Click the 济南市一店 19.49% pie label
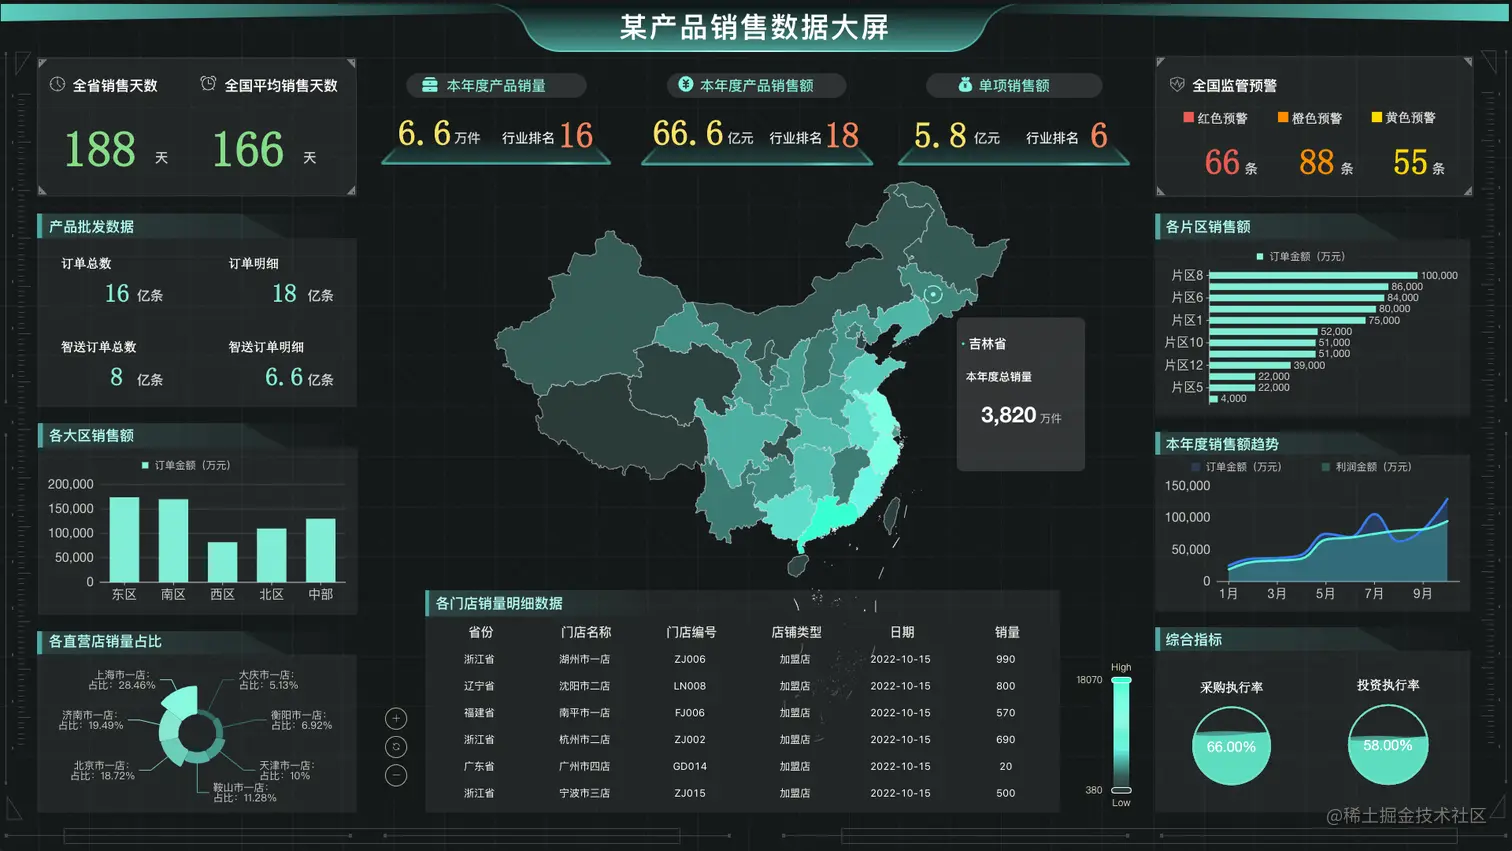 click(91, 720)
